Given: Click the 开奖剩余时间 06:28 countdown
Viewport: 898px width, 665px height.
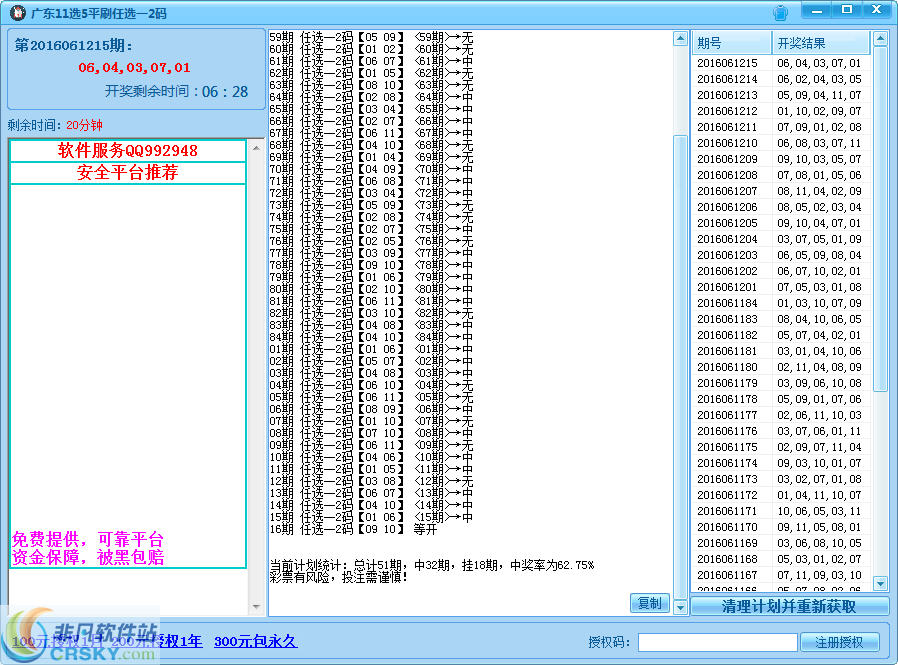Looking at the screenshot, I should point(176,91).
